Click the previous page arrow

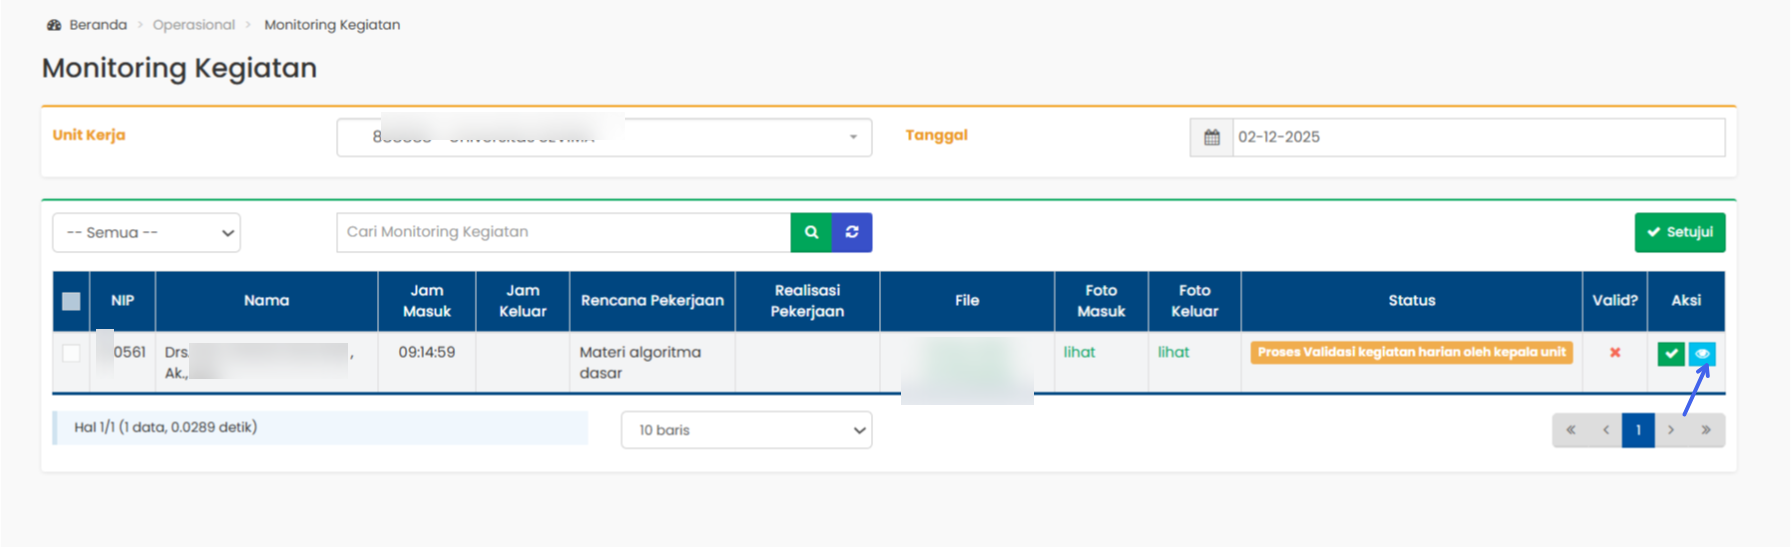(1606, 430)
